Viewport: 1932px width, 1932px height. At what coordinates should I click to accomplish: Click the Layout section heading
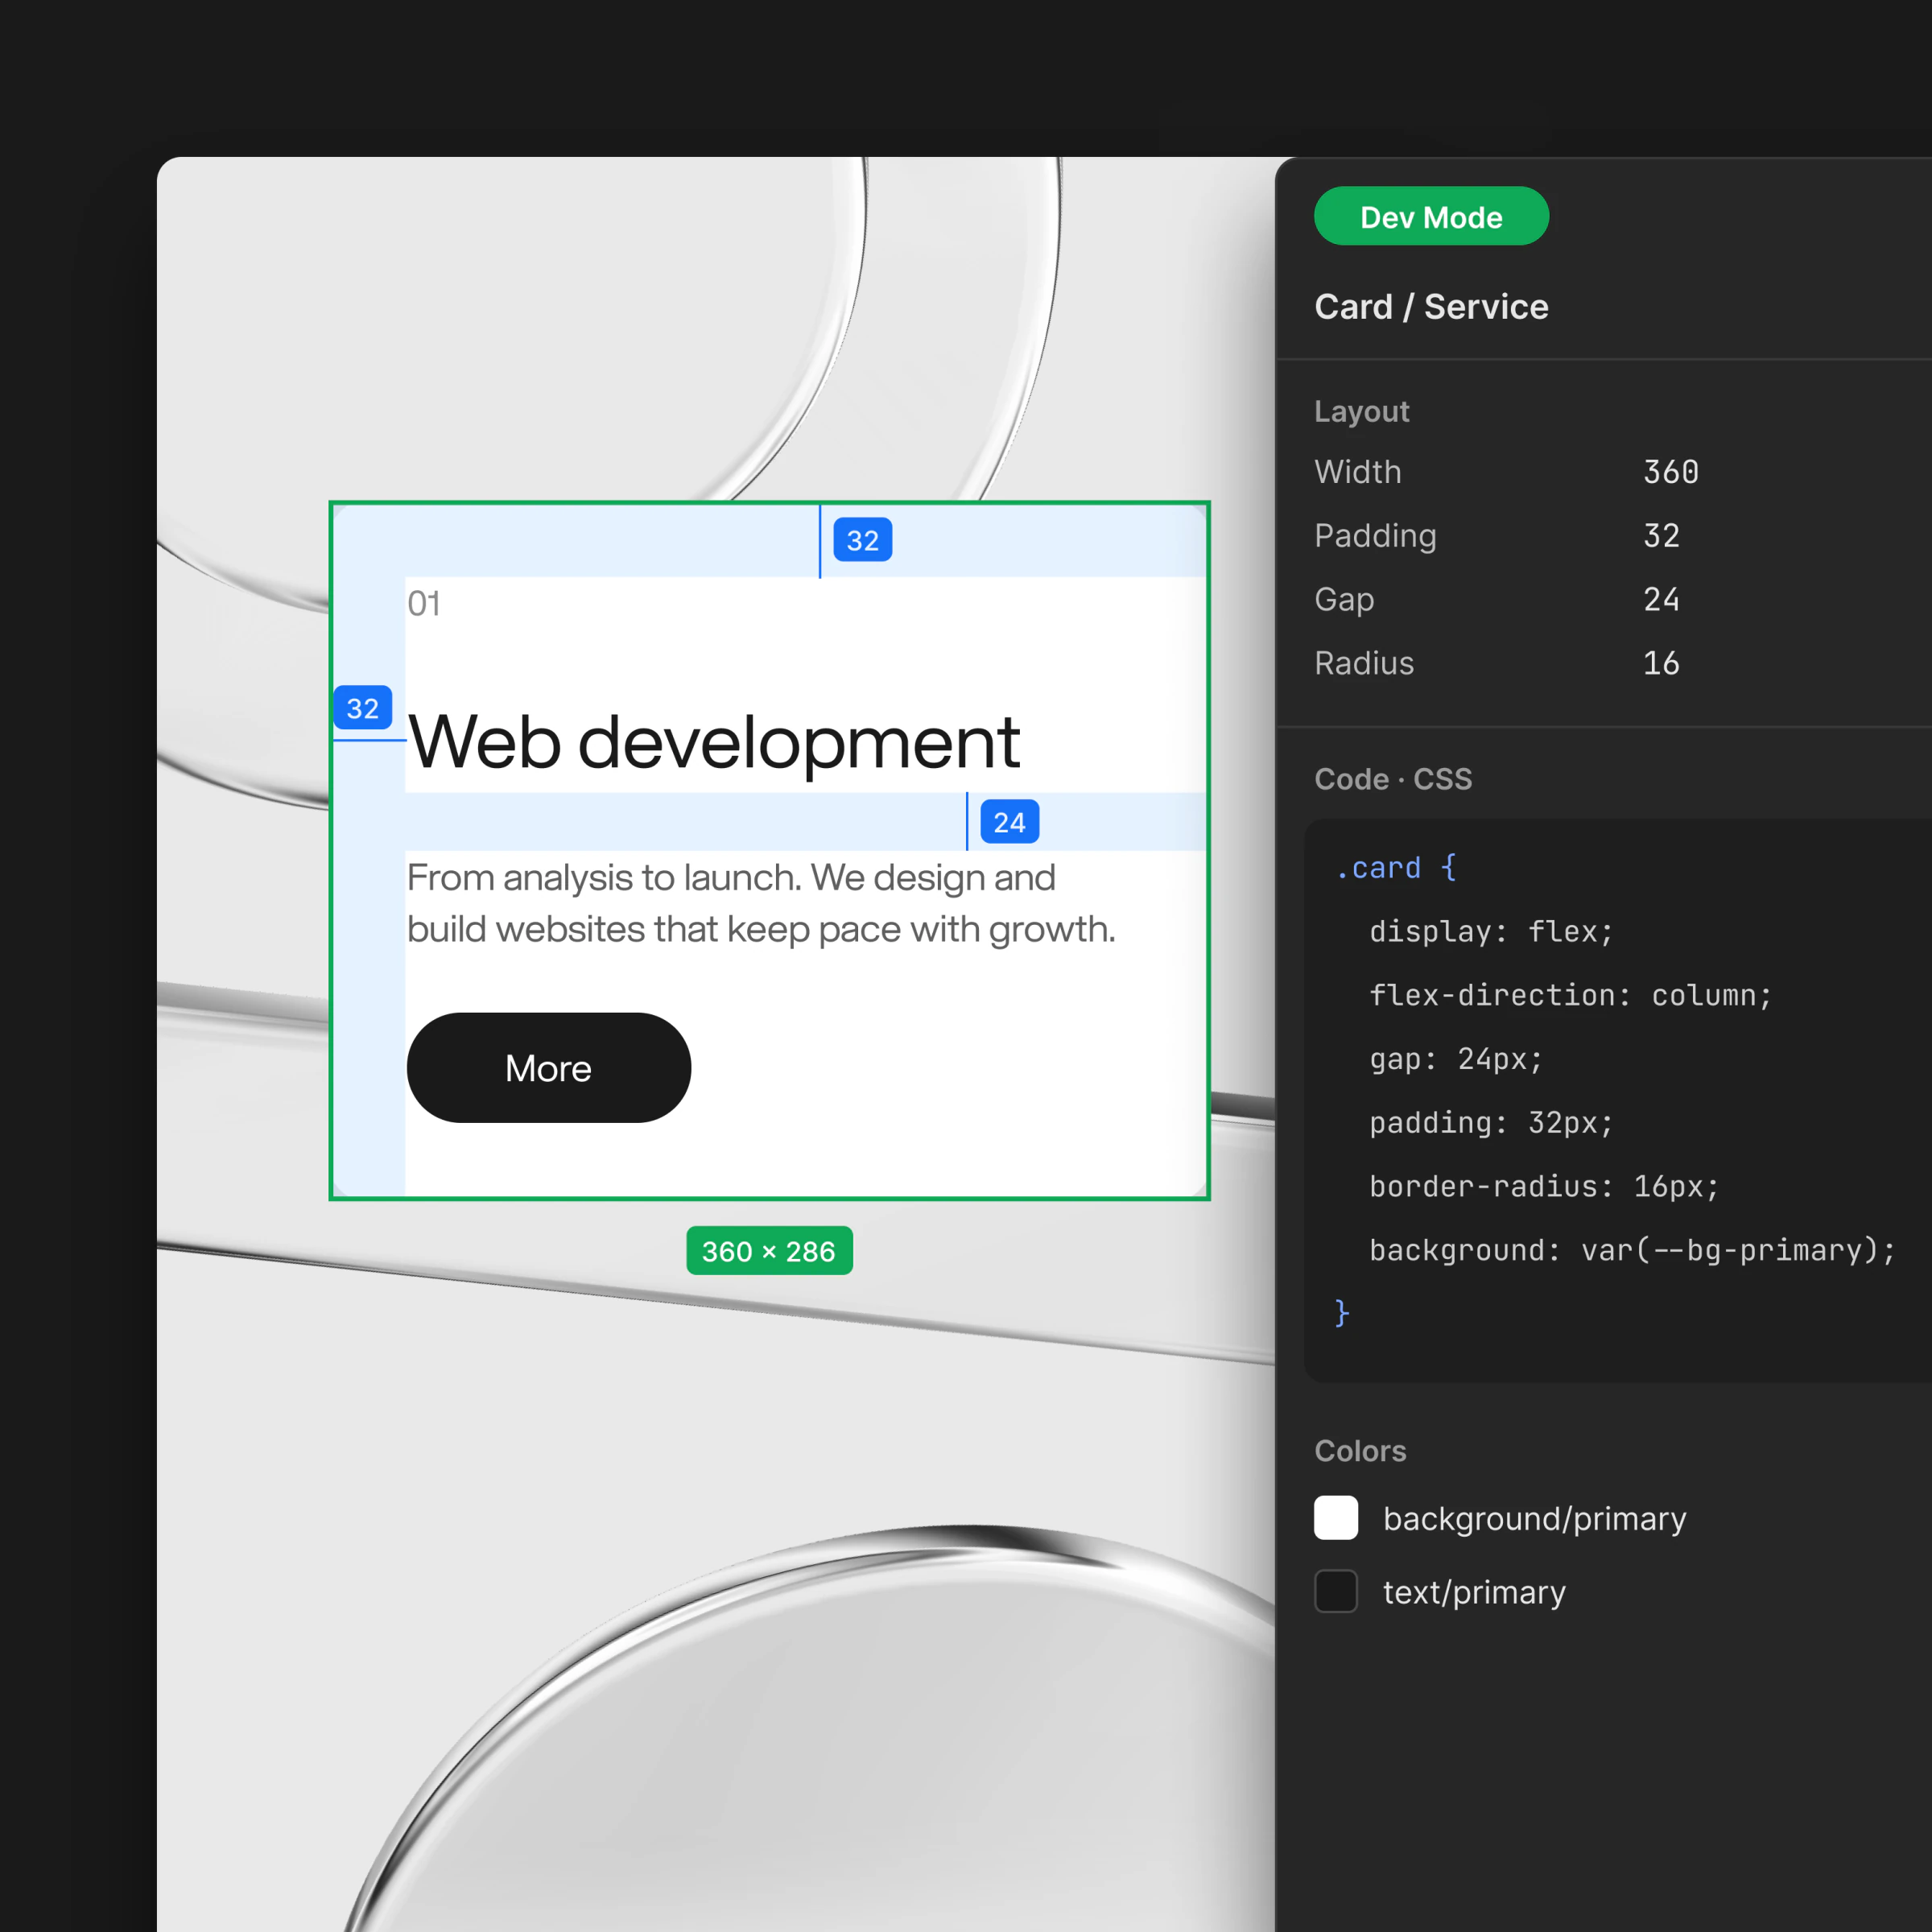click(x=1361, y=411)
